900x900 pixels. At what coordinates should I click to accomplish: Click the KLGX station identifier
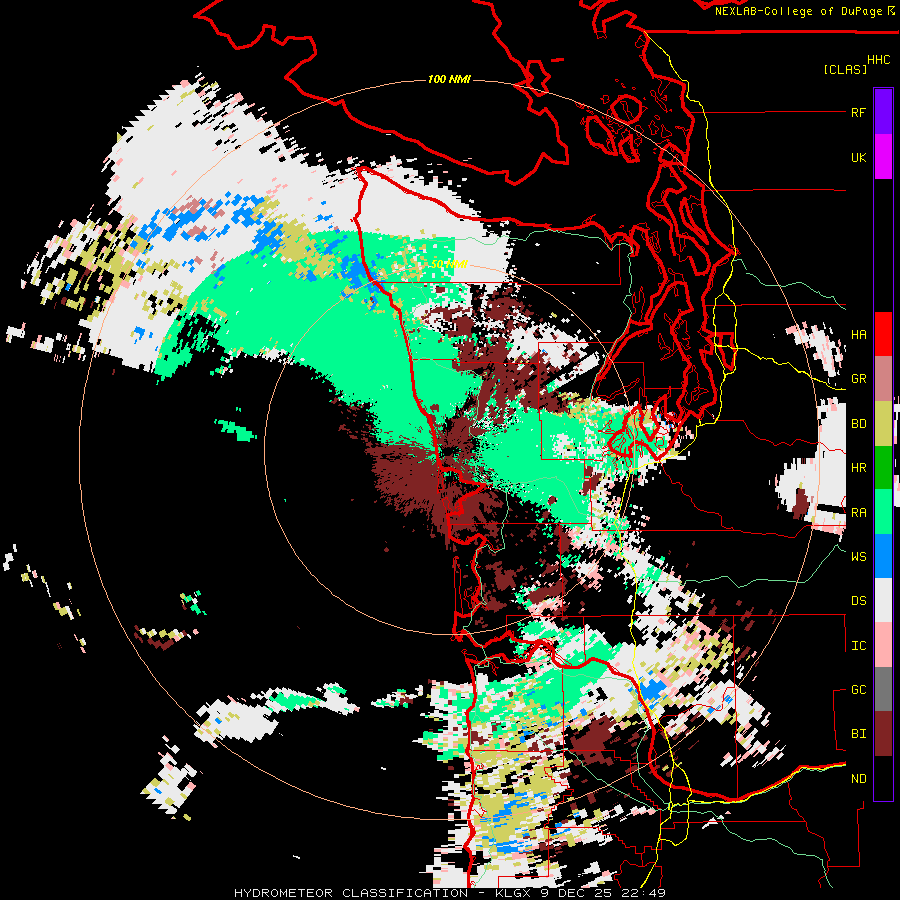click(x=515, y=893)
